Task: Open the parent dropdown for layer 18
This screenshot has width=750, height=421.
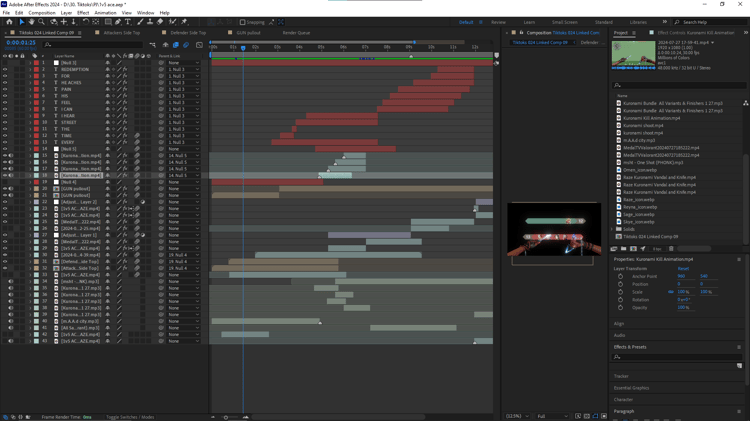Action: click(184, 176)
